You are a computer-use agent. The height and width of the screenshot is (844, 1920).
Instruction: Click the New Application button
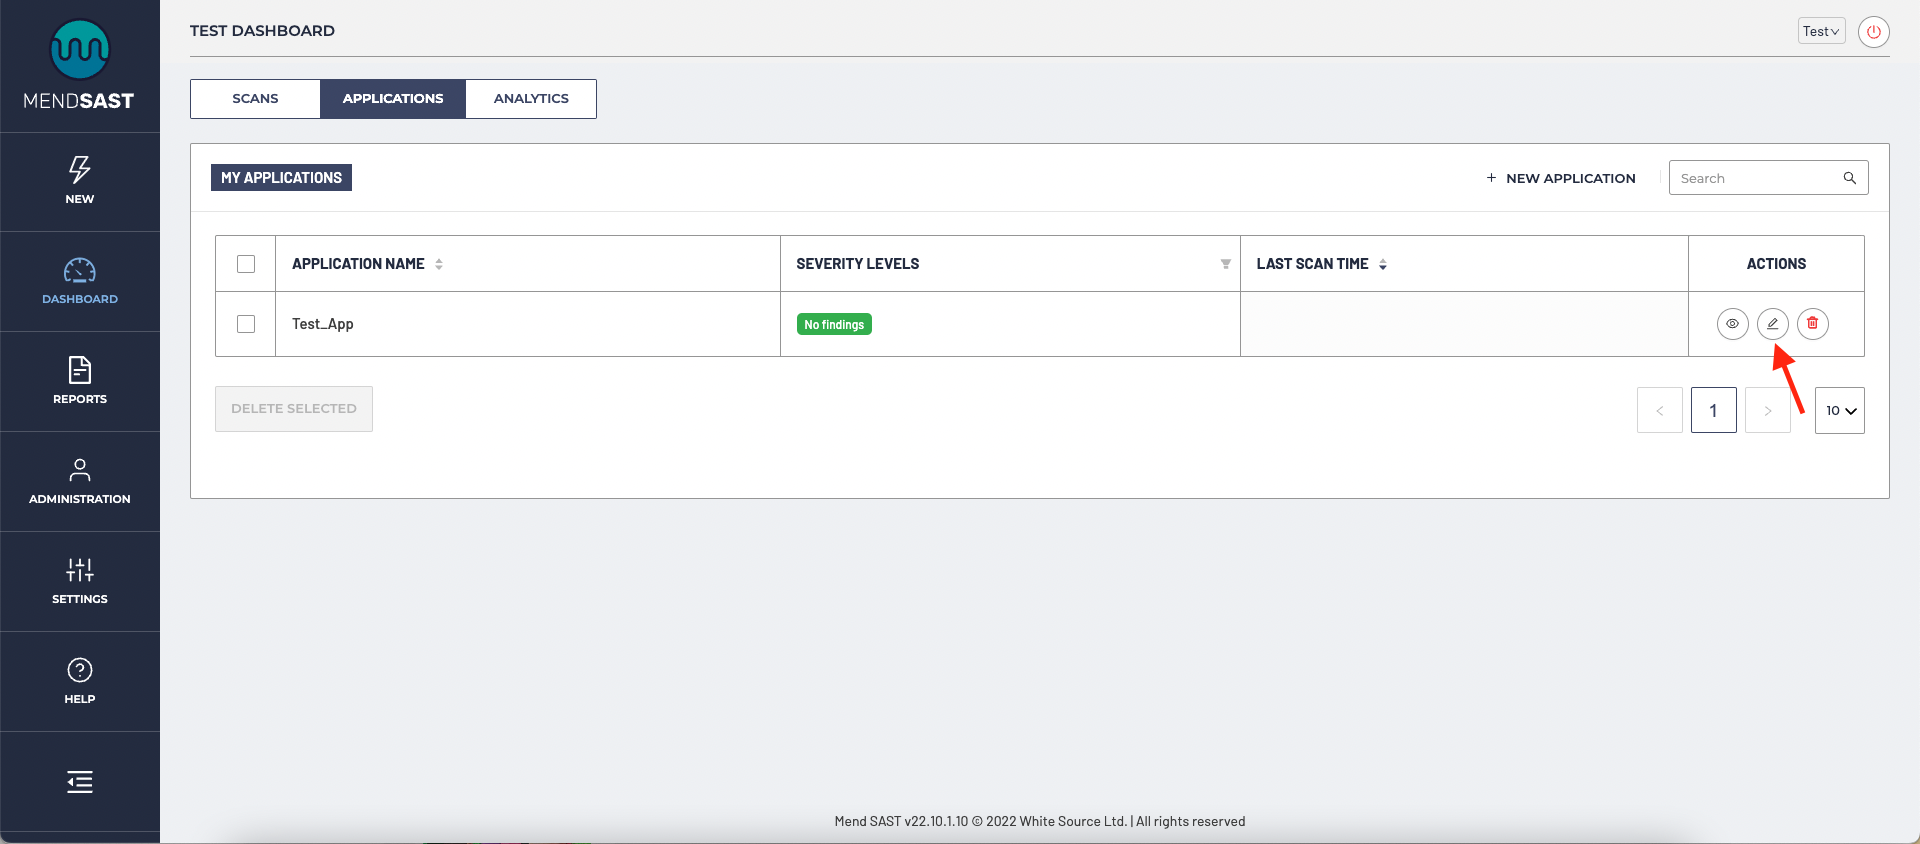pos(1561,178)
